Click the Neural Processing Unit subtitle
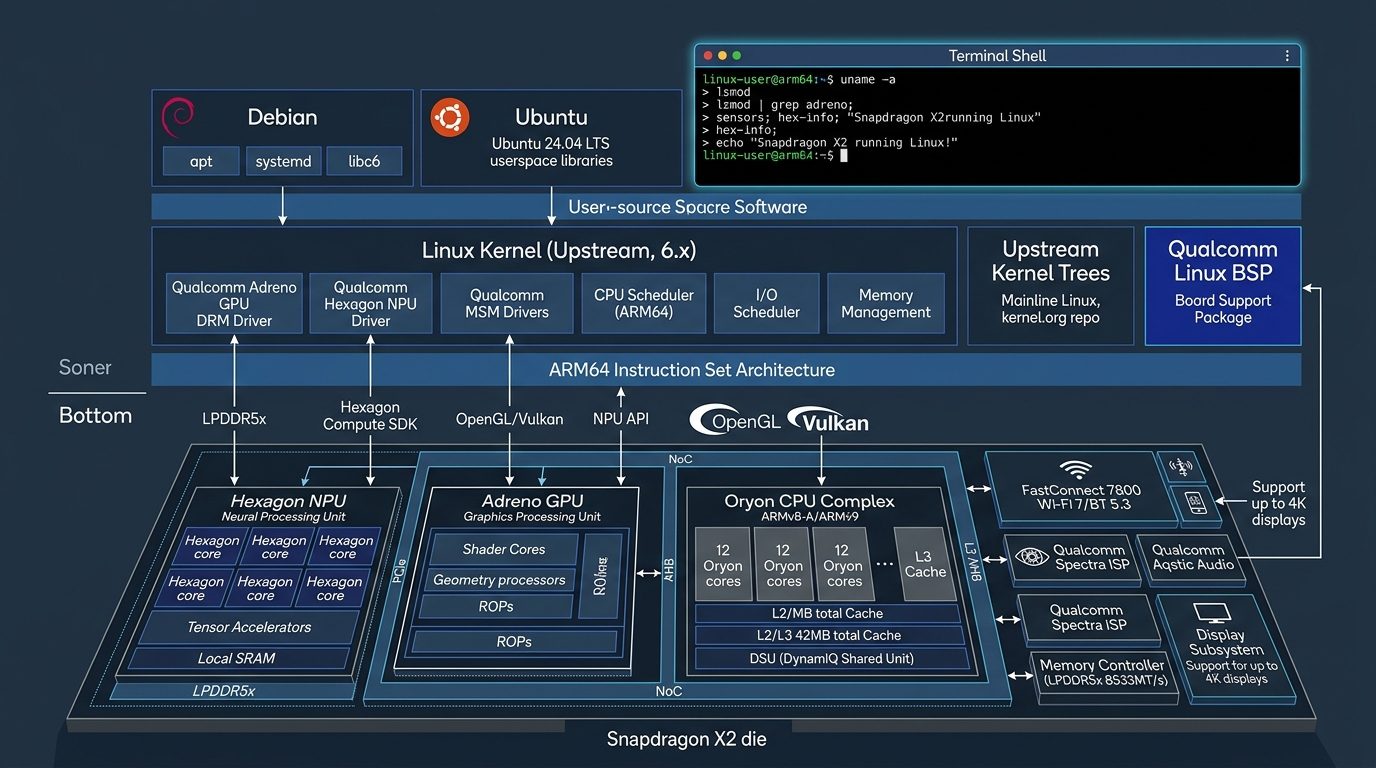The width and height of the screenshot is (1376, 768). pos(284,517)
